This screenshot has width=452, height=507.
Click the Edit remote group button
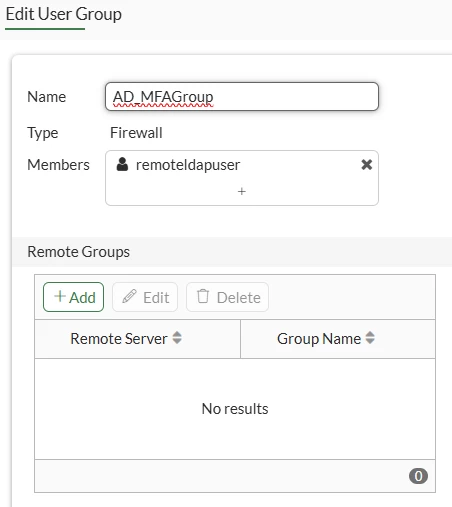[145, 297]
